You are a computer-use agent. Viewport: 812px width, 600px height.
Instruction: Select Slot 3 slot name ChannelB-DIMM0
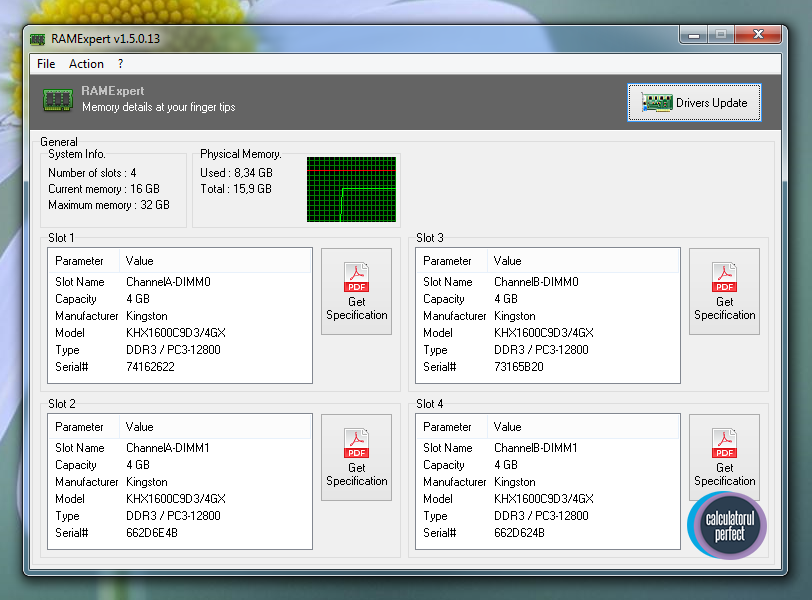(536, 282)
